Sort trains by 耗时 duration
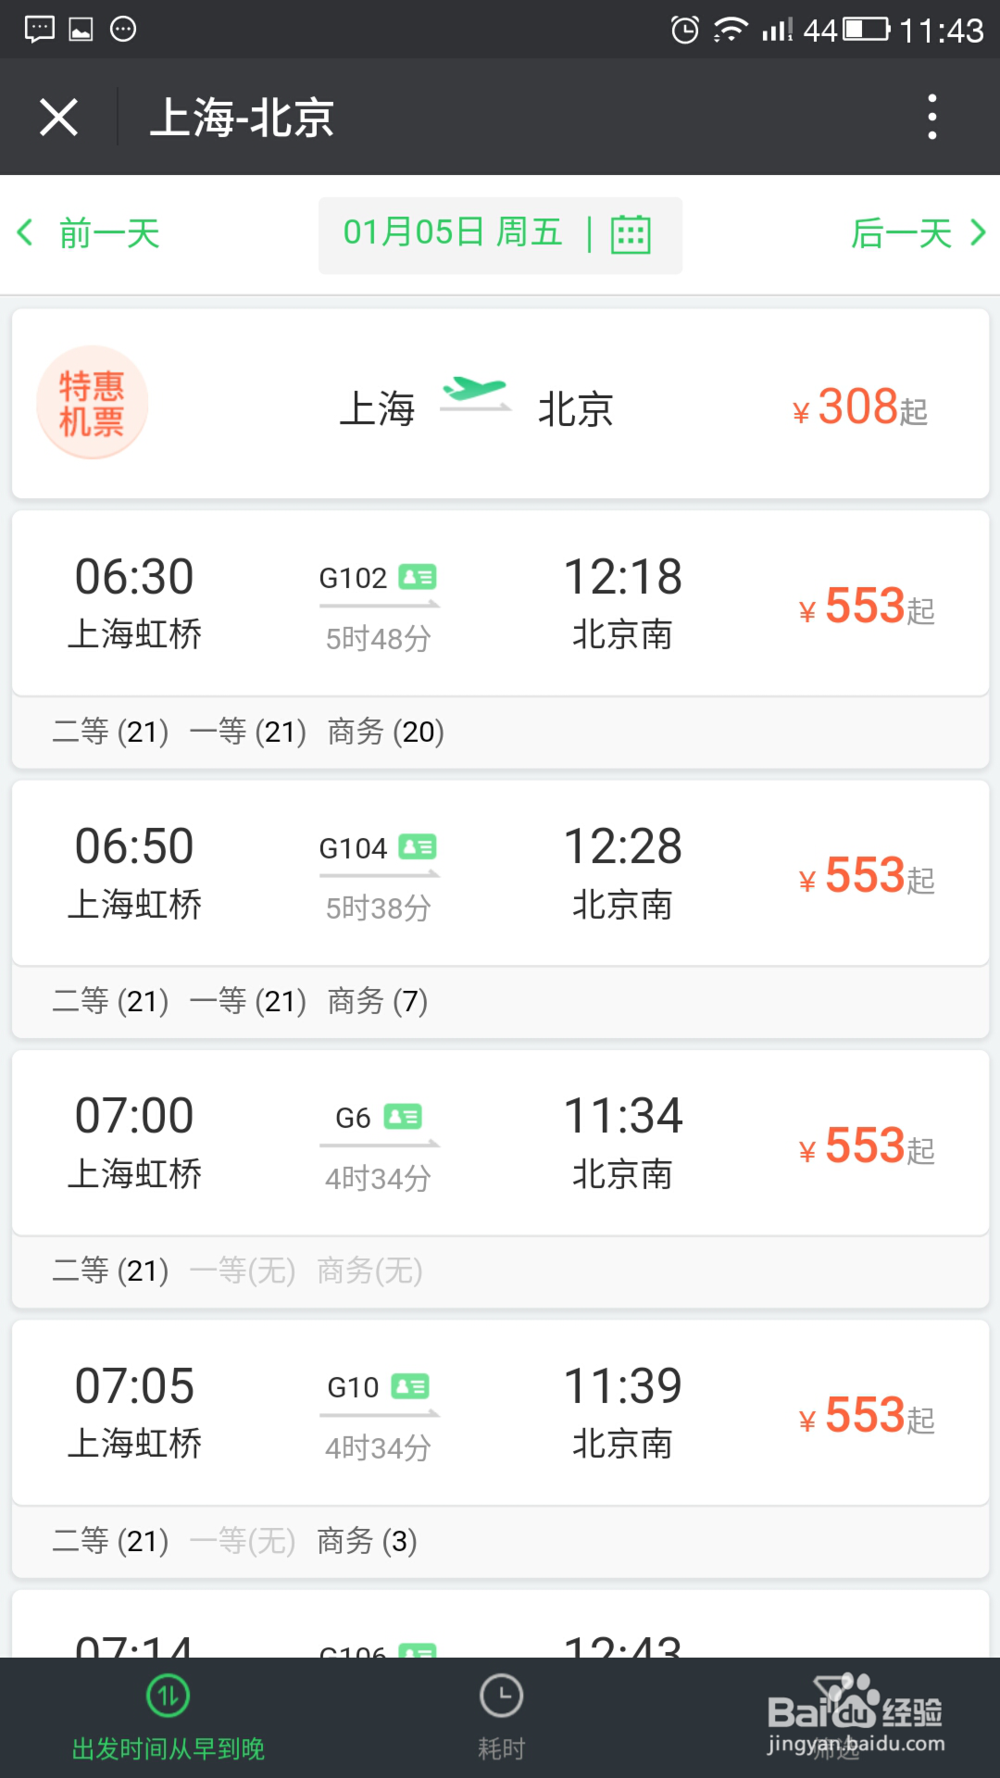 coord(501,1718)
